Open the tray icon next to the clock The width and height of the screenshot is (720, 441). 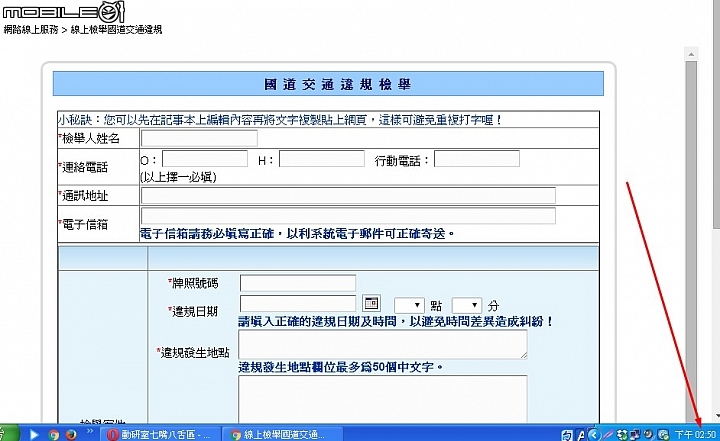pyautogui.click(x=663, y=435)
